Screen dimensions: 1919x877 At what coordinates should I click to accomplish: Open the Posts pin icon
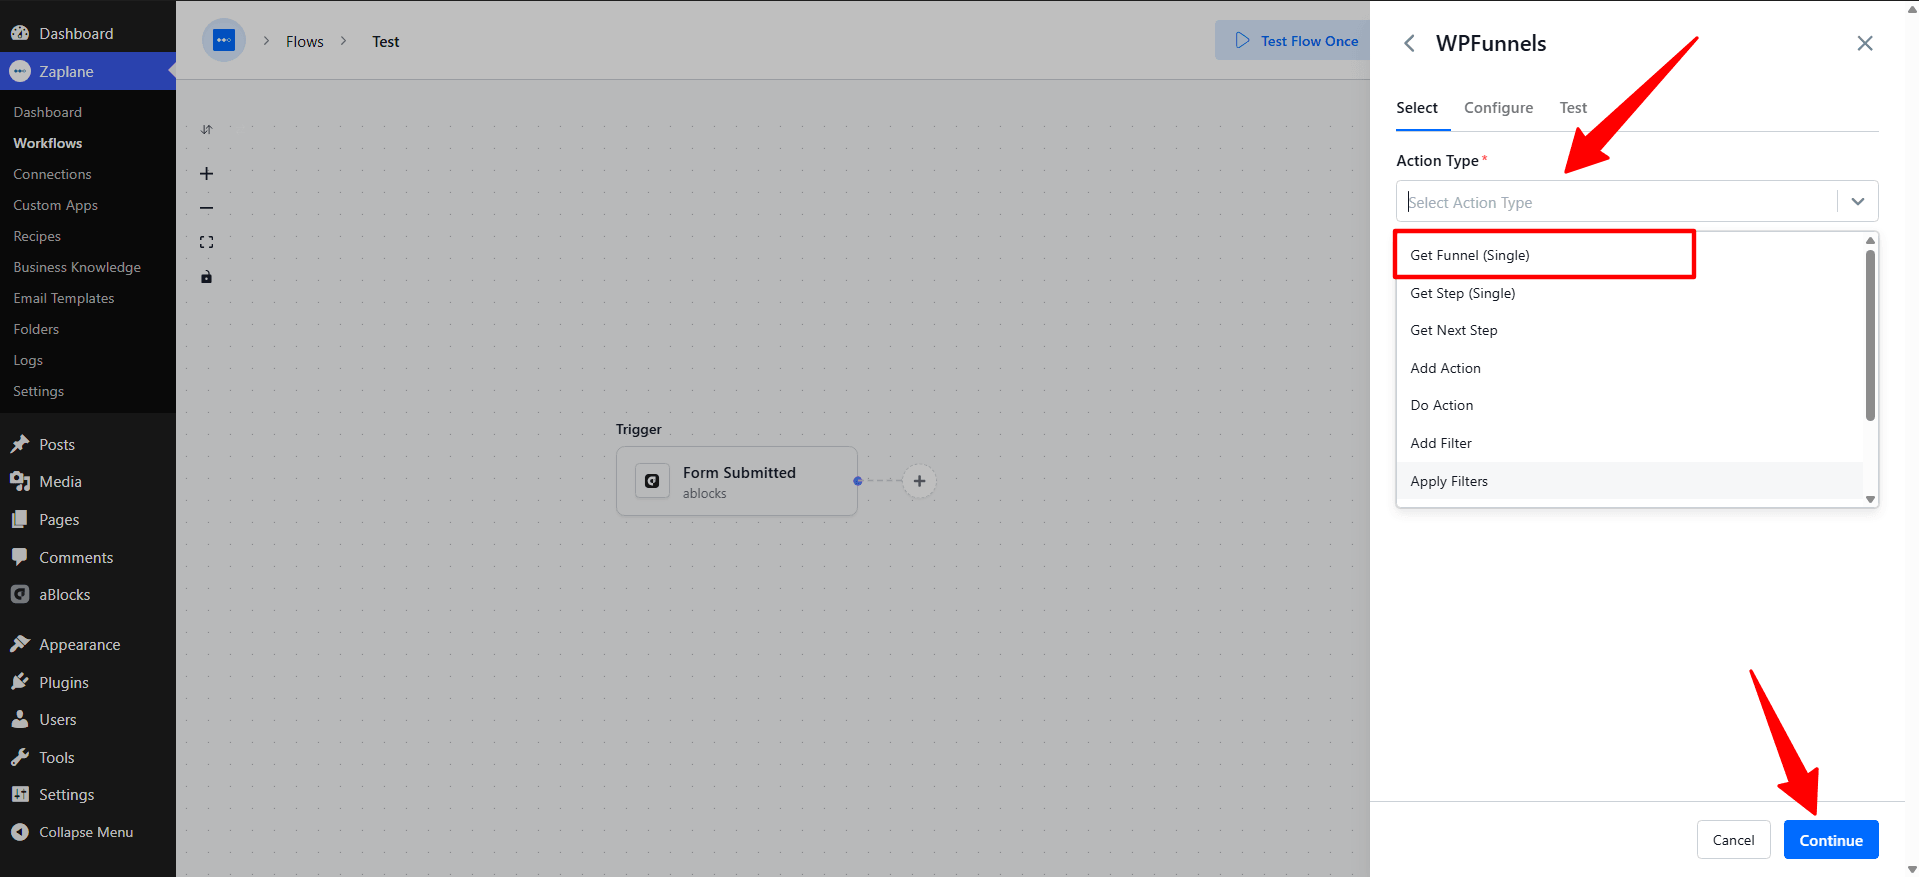pyautogui.click(x=20, y=444)
